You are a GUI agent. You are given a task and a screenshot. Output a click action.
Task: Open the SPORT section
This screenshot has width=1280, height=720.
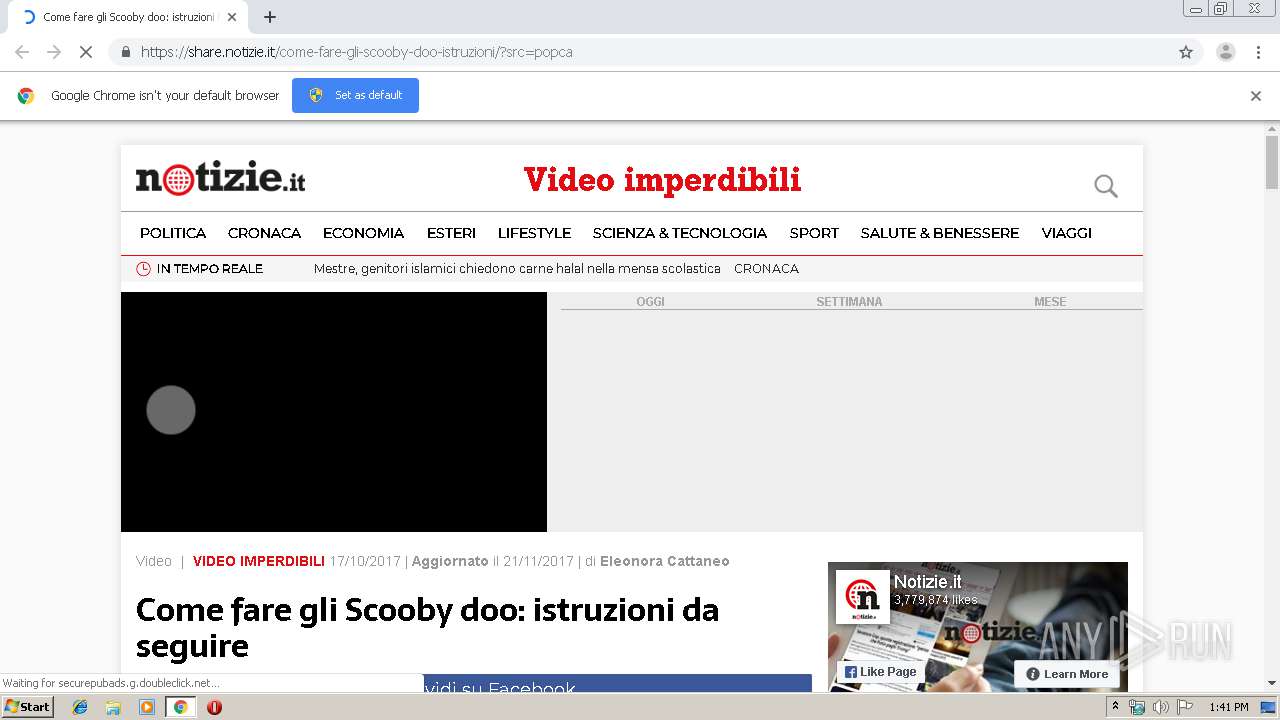coord(814,233)
